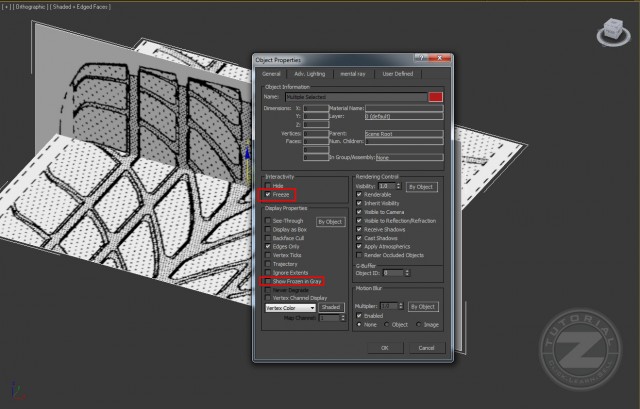Image resolution: width=640 pixels, height=409 pixels.
Task: Toggle Never Degrade checkbox
Action: tap(268, 290)
